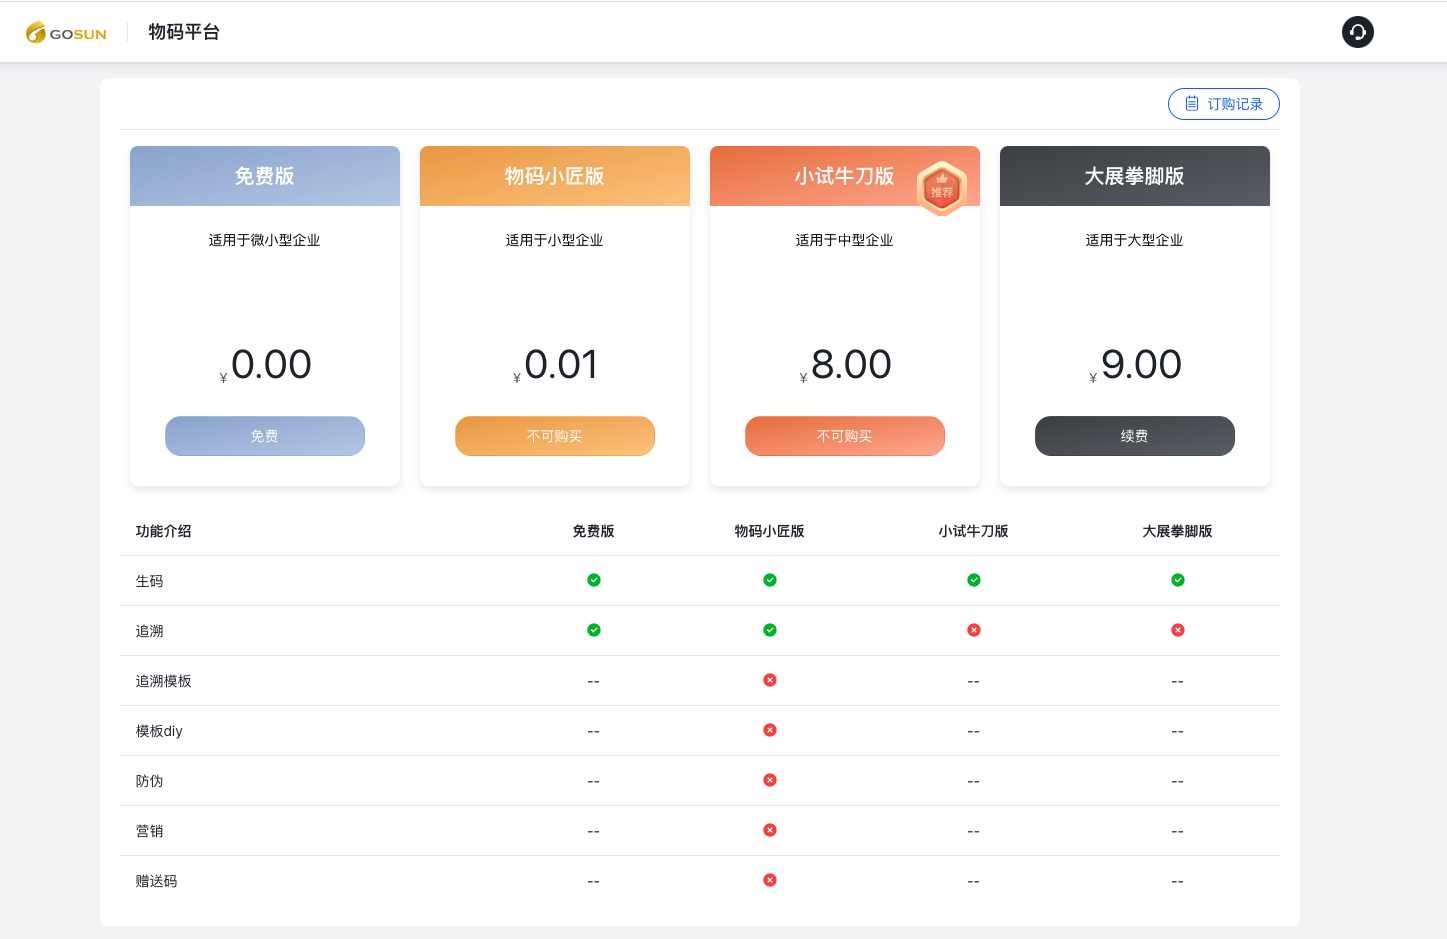
Task: Click the 模板diy row label
Action: [x=159, y=731]
